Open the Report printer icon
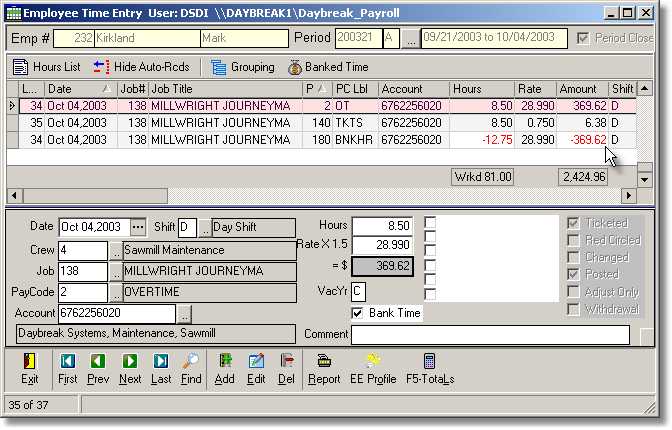The image size is (672, 430). [x=324, y=361]
